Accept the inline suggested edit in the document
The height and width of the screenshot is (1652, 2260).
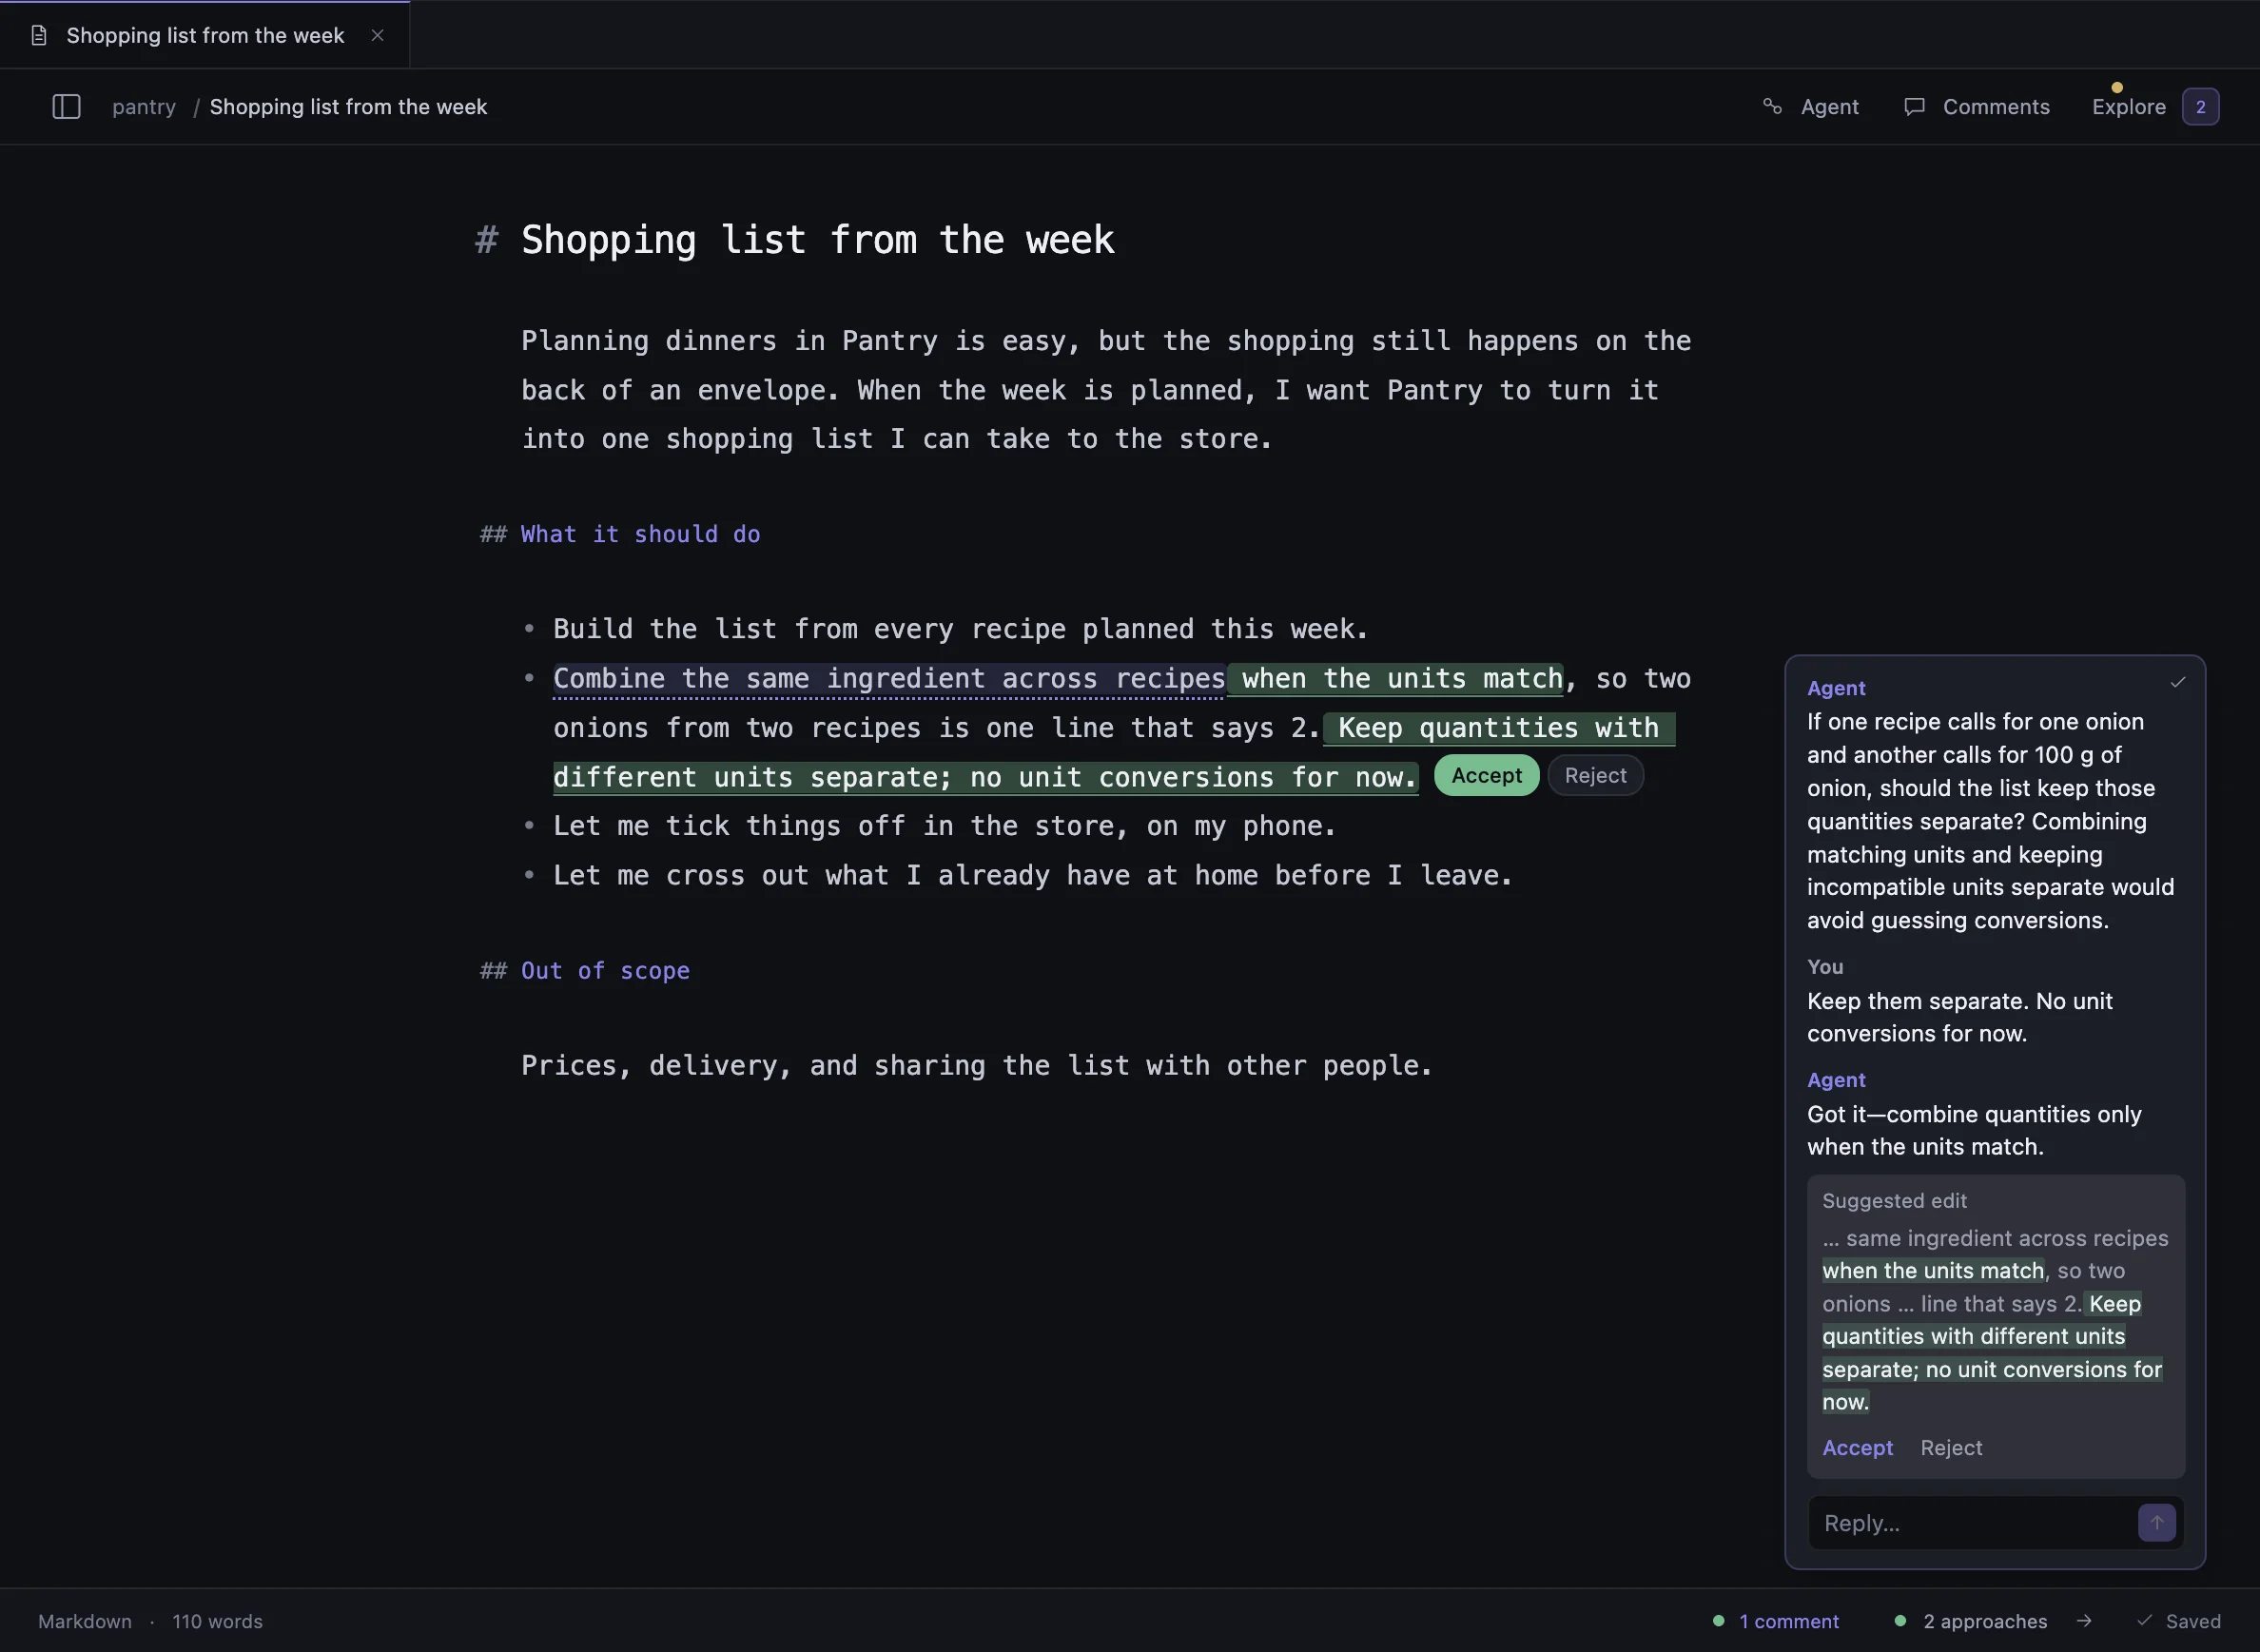click(x=1486, y=776)
